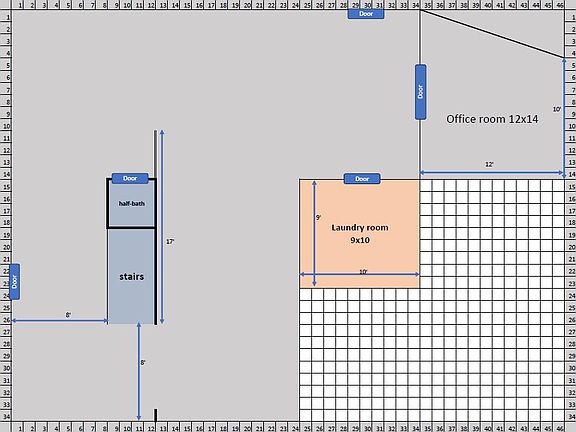Select the 17' vertical dimension arrow
576x432 pixels.
pyautogui.click(x=162, y=227)
